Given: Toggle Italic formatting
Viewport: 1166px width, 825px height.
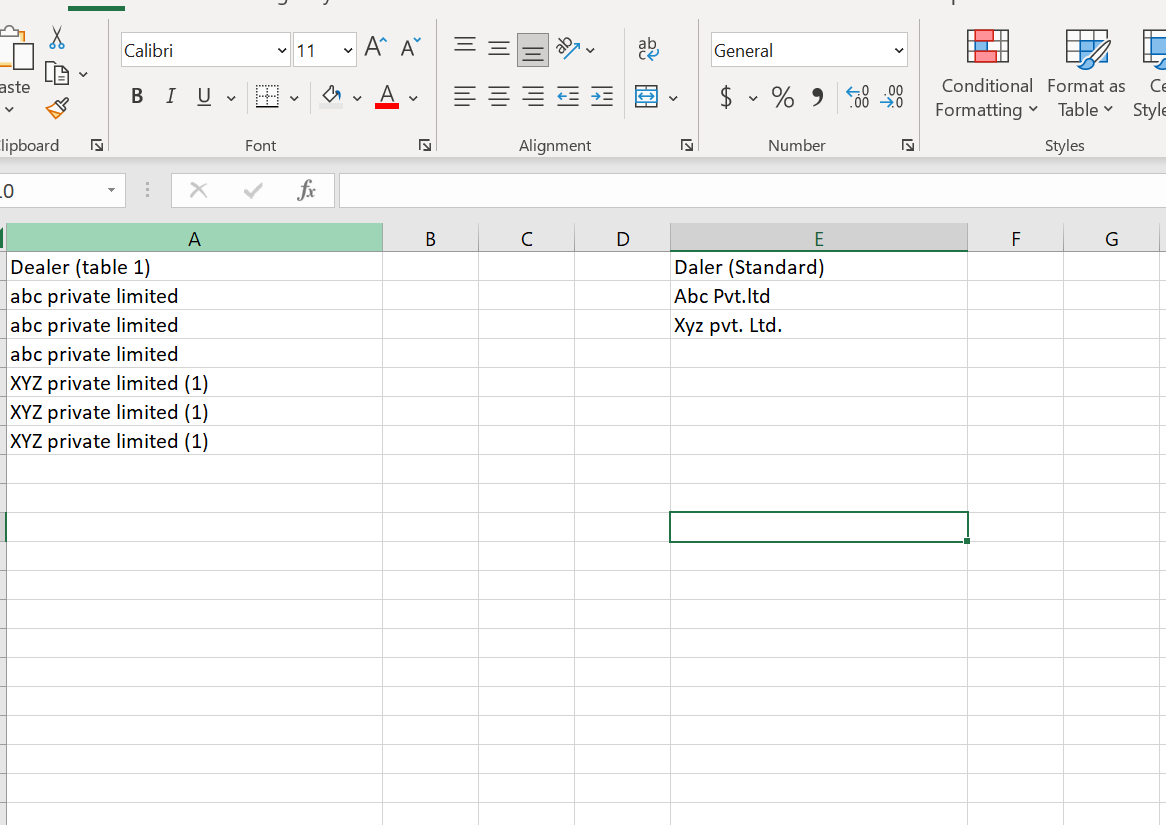Looking at the screenshot, I should coord(171,96).
